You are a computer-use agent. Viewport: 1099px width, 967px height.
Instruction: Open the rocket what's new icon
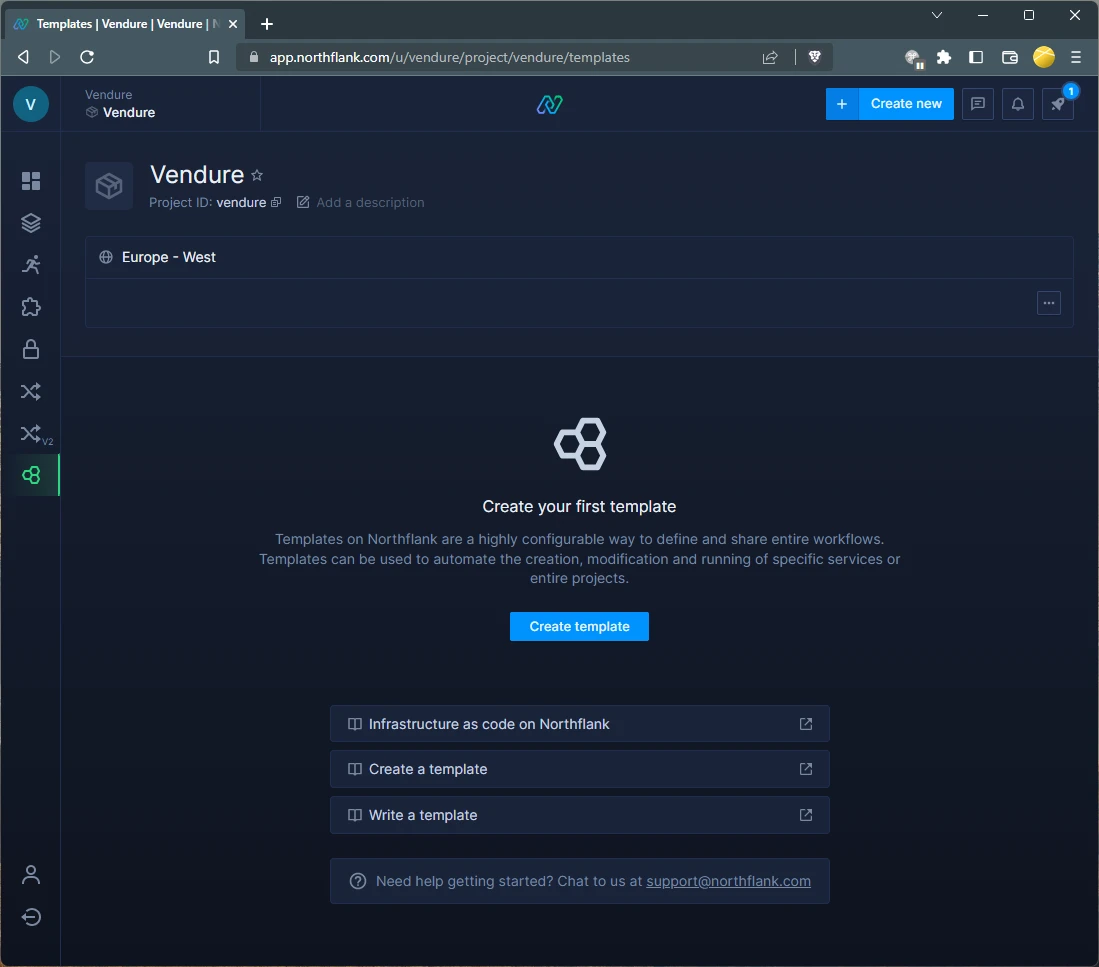click(1058, 104)
